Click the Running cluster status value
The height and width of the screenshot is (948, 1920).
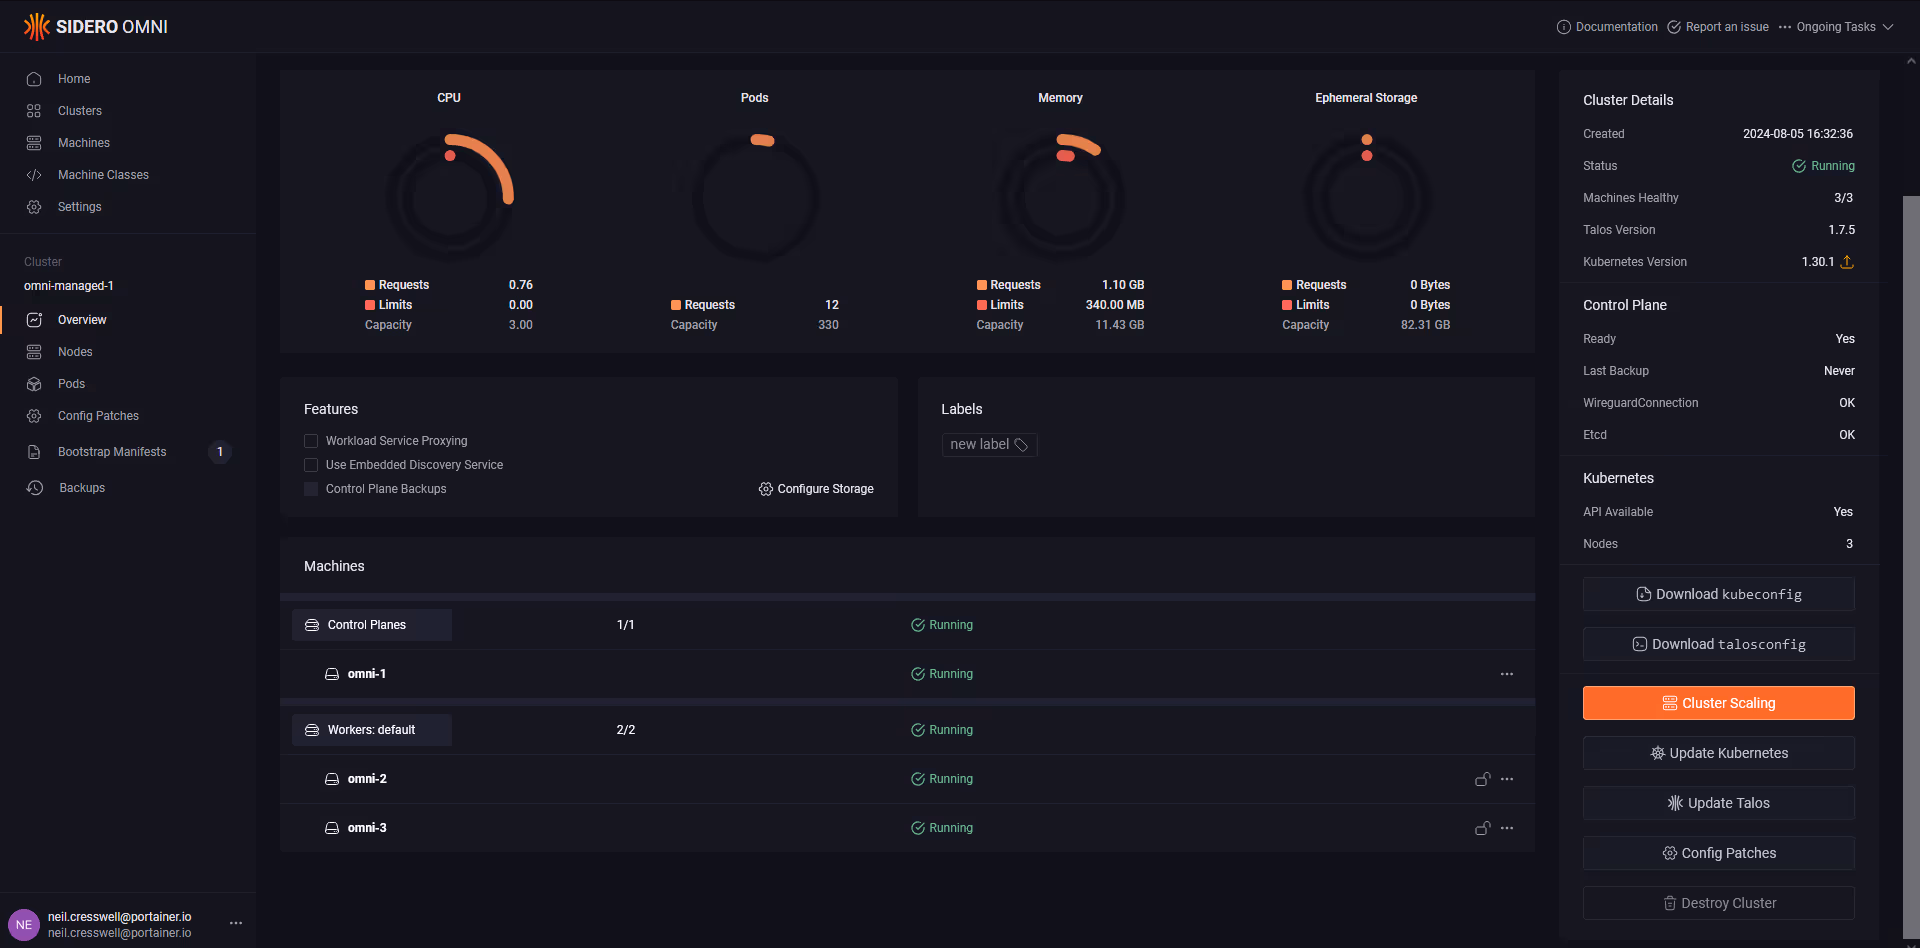coord(1823,166)
